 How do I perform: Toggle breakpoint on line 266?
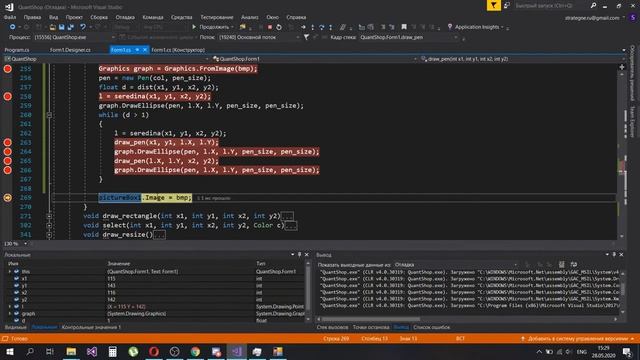(7, 170)
